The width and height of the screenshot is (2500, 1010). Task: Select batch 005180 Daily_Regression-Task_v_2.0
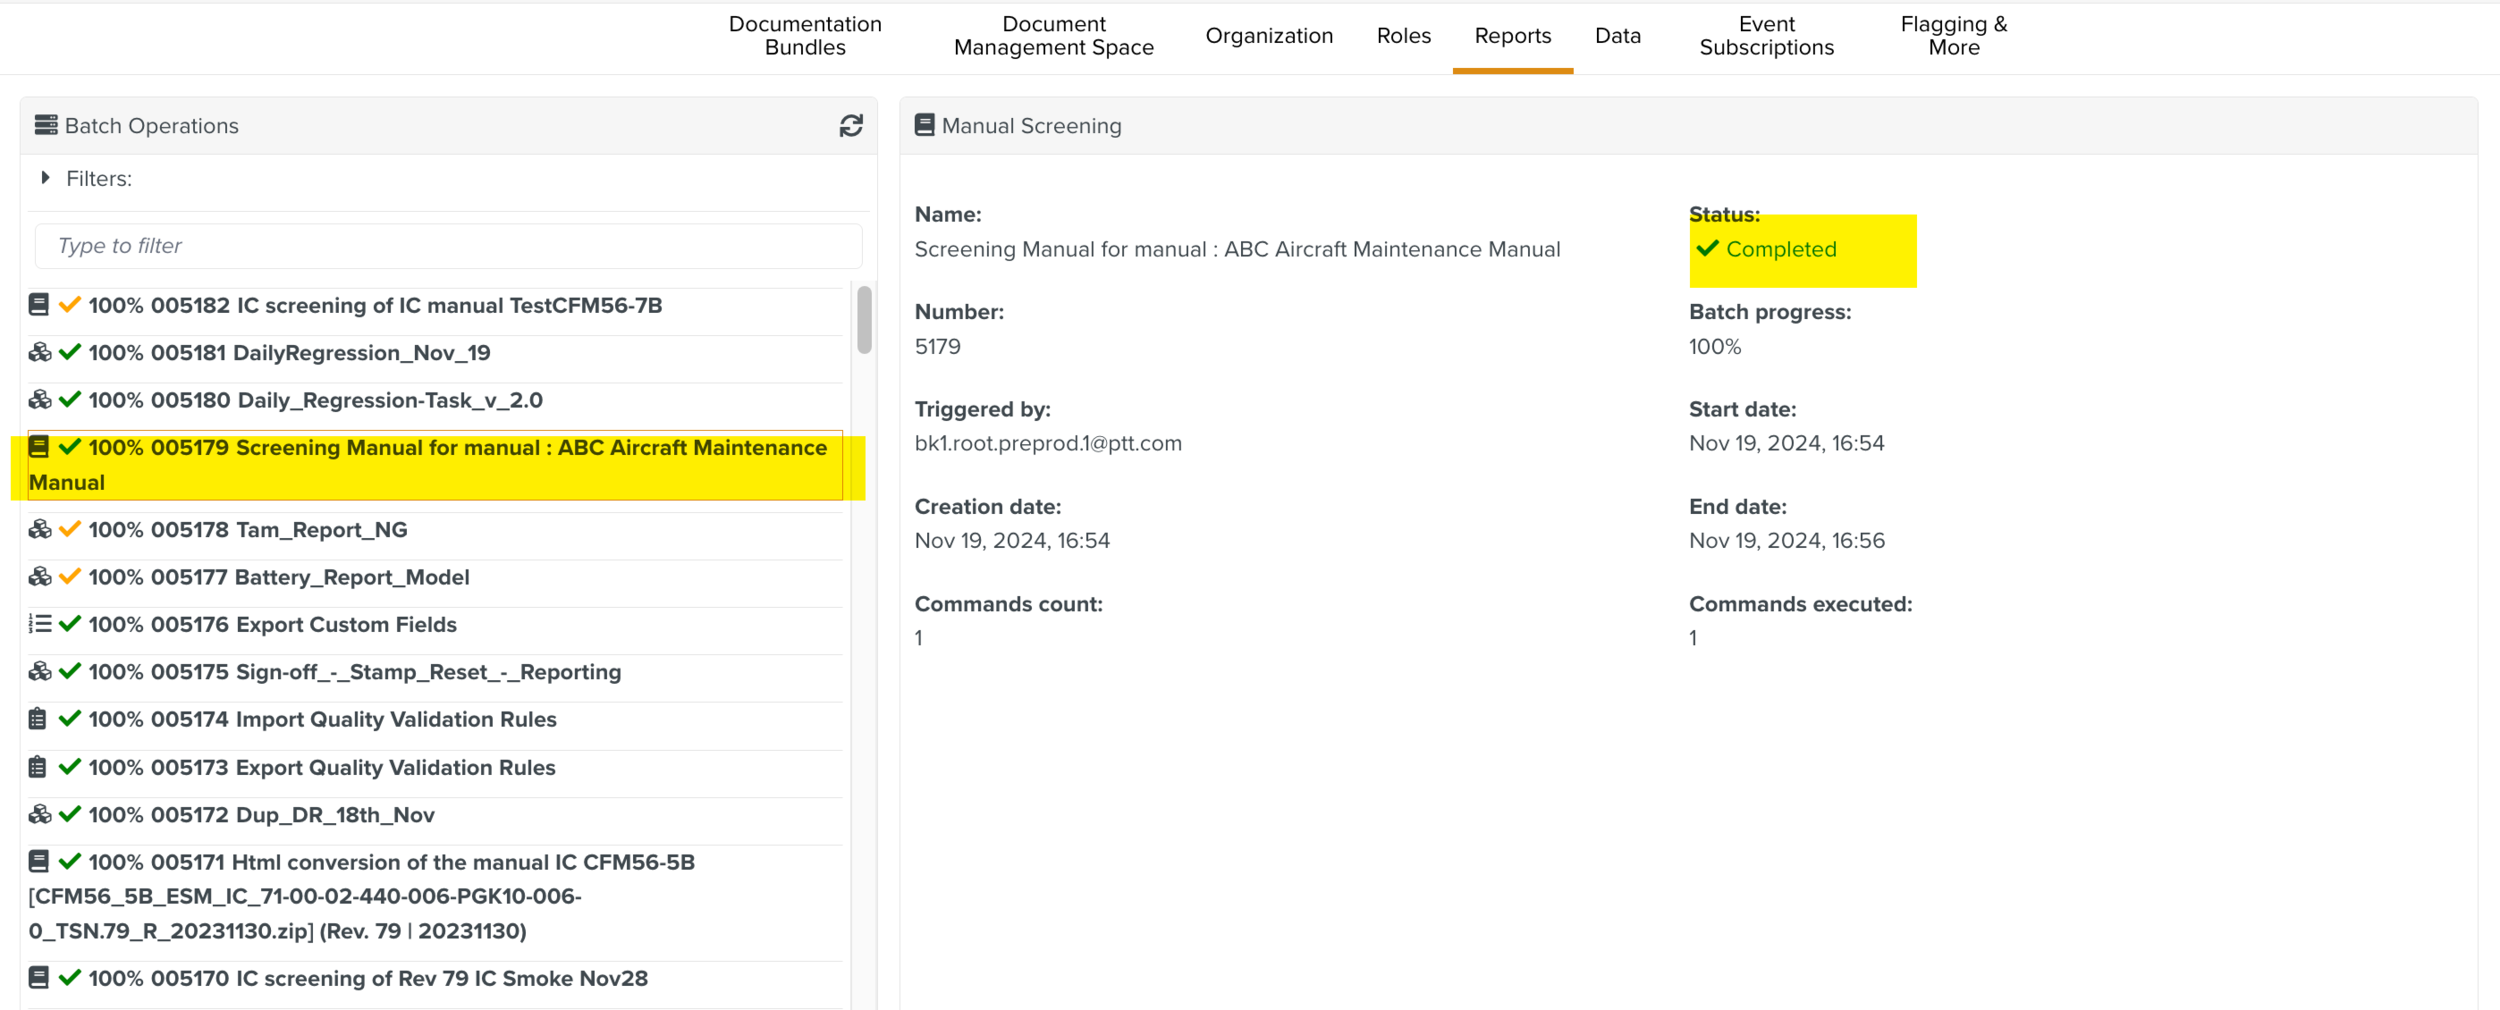390,400
